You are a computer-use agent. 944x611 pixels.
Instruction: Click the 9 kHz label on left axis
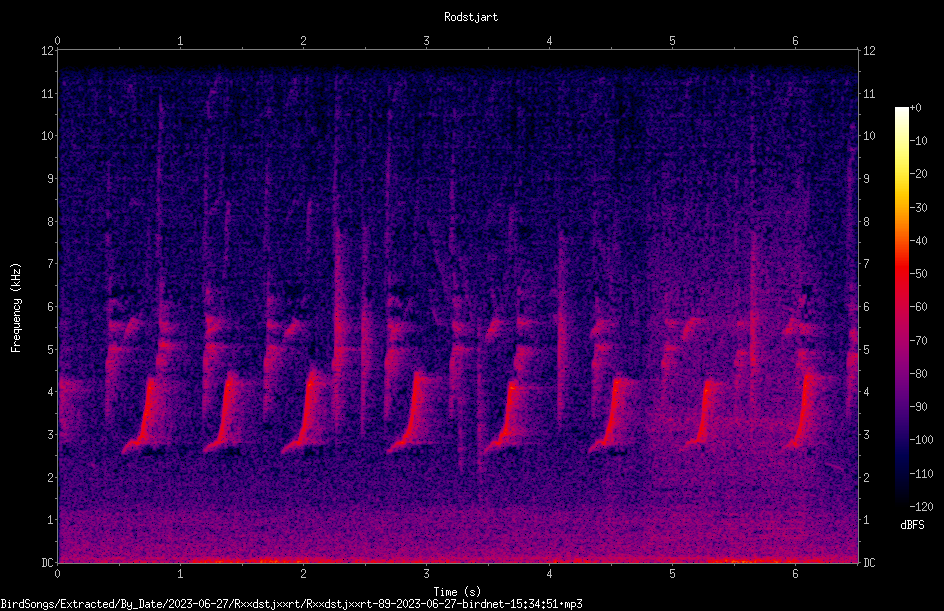pyautogui.click(x=51, y=179)
